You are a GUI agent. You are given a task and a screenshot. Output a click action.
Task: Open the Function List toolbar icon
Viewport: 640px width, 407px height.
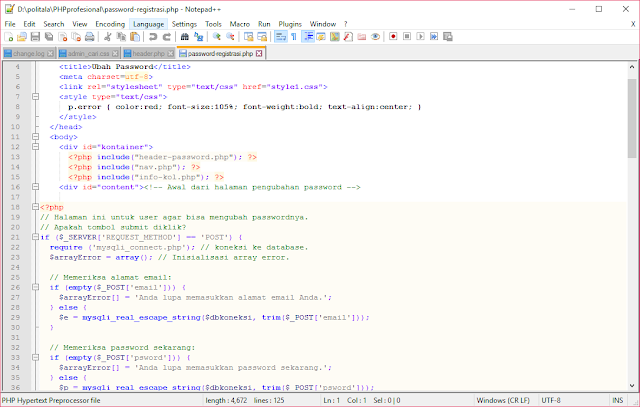(x=348, y=37)
